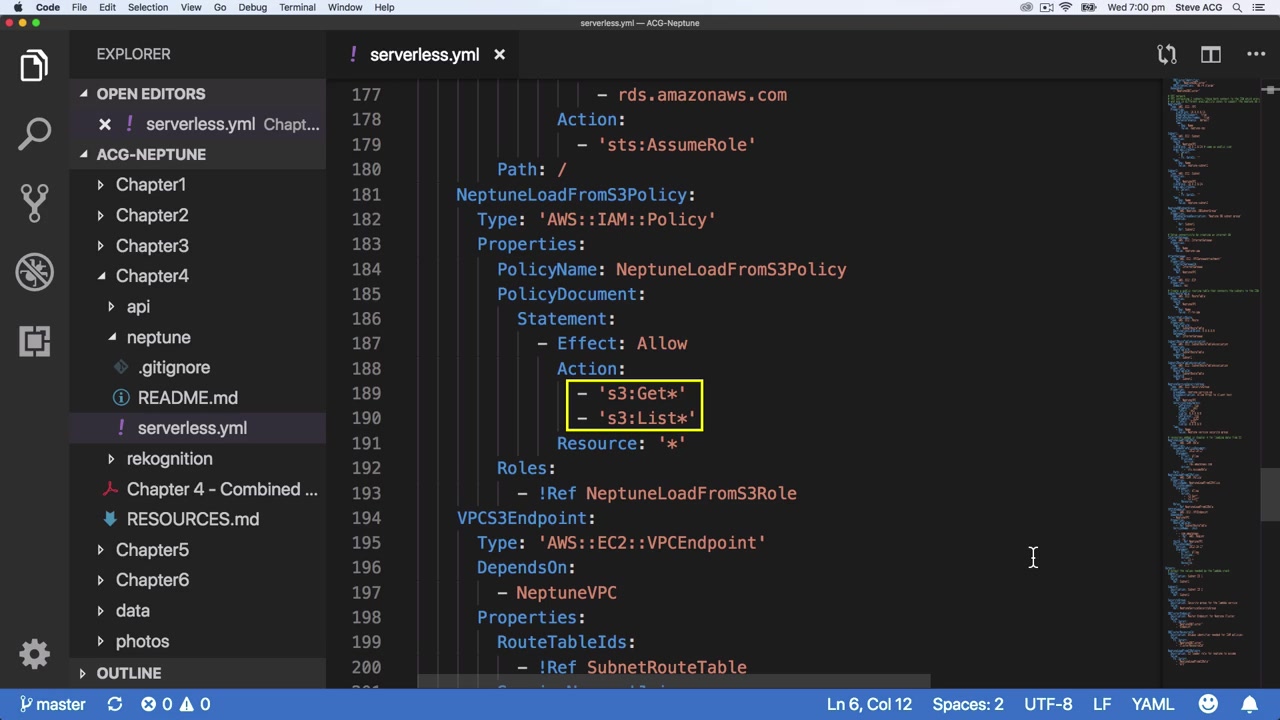Open the Search view in activity bar
This screenshot has height=720, width=1280.
(x=34, y=133)
